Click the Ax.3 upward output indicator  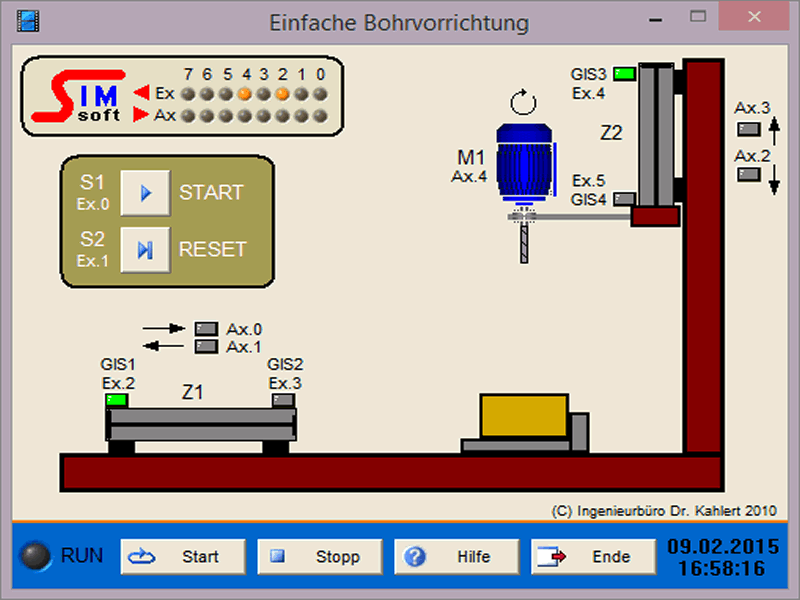748,129
